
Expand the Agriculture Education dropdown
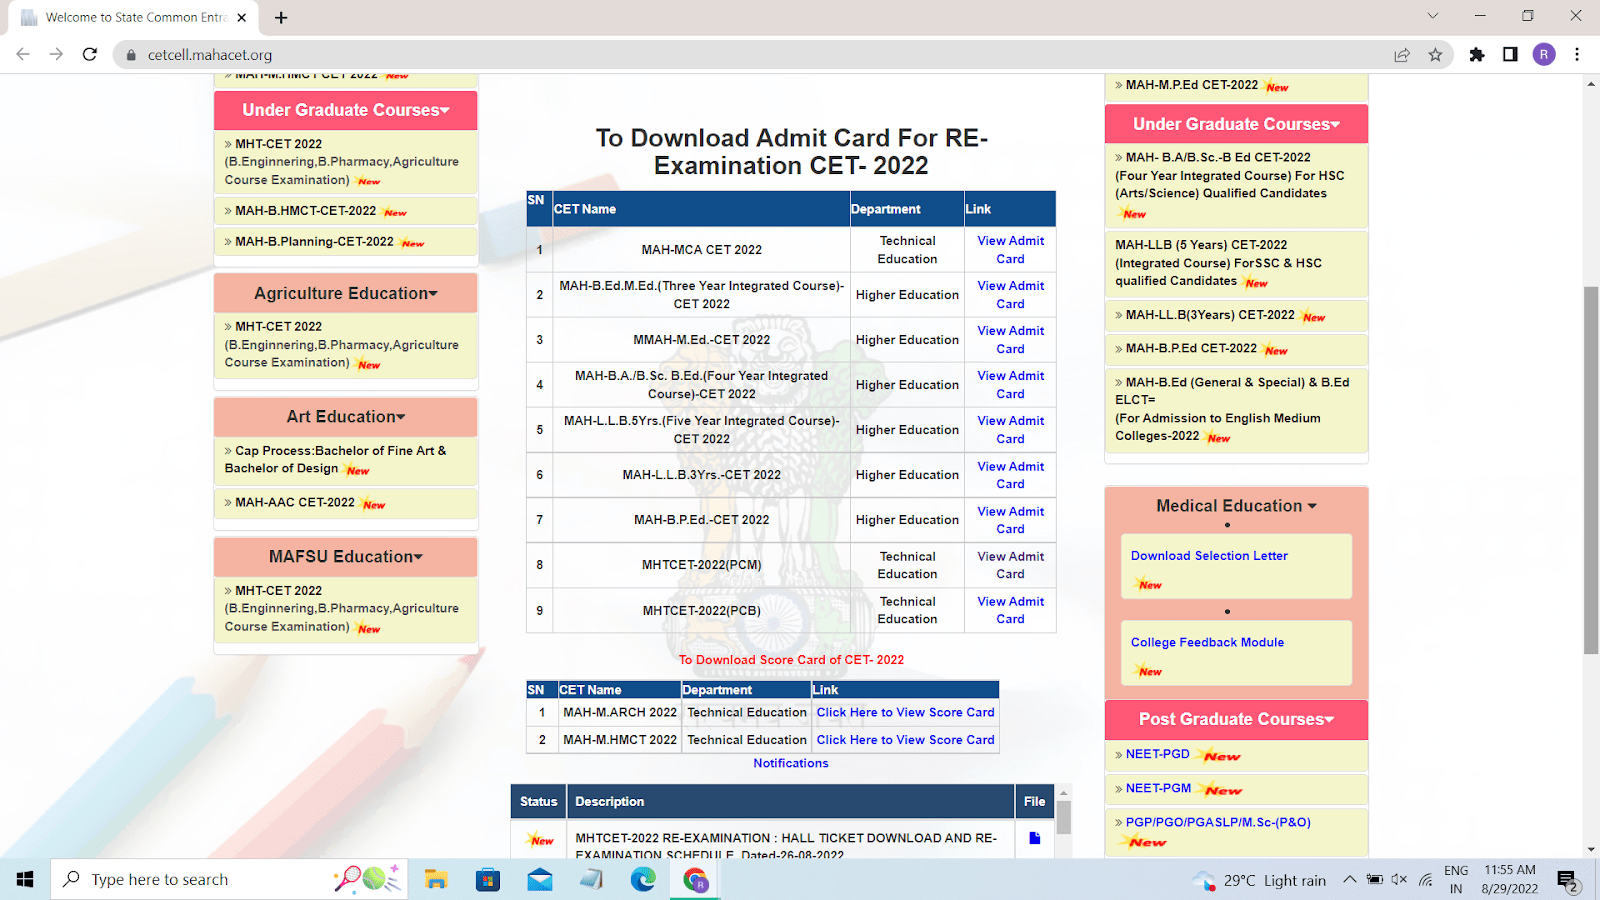click(345, 293)
